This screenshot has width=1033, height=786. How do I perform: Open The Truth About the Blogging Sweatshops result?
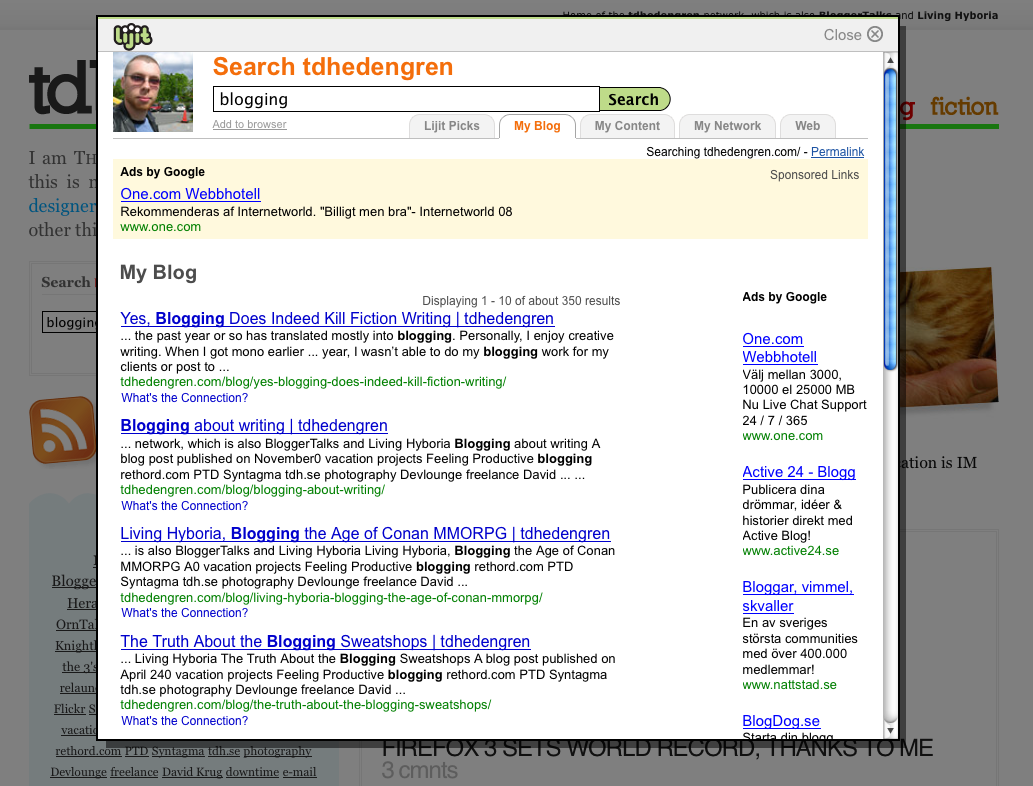[x=325, y=641]
